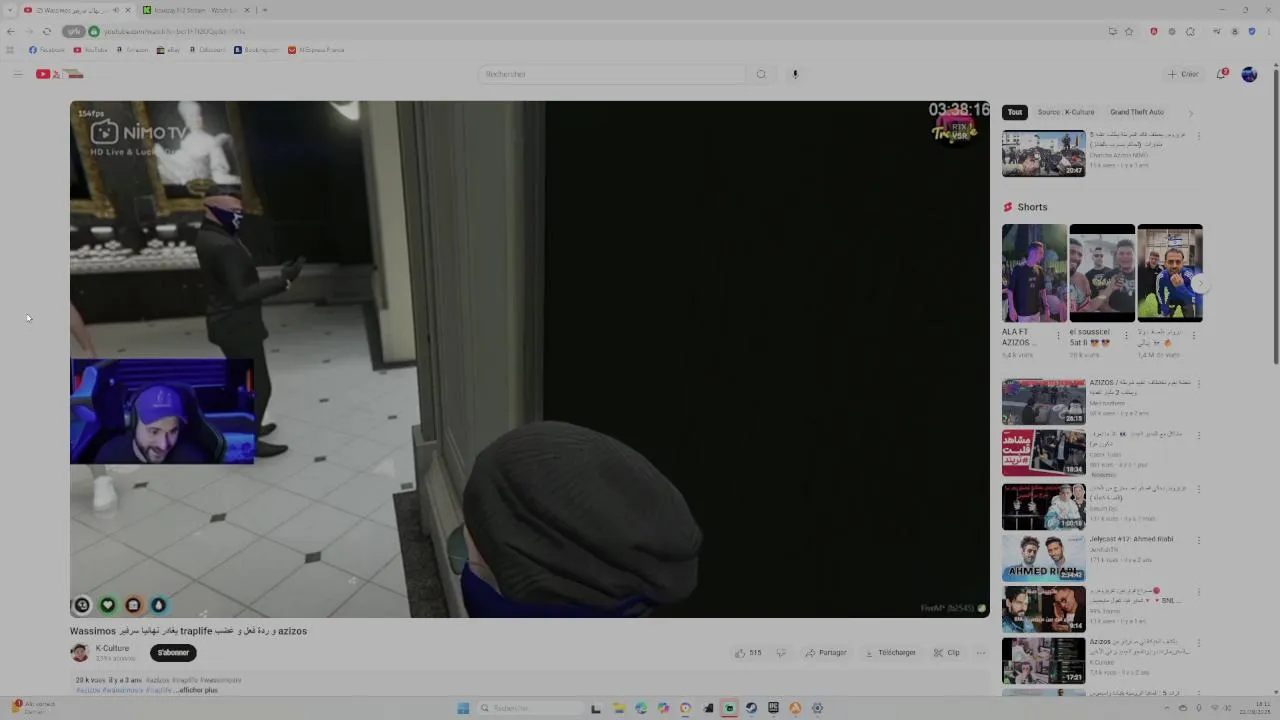Start voice search with microphone icon

pyautogui.click(x=795, y=74)
